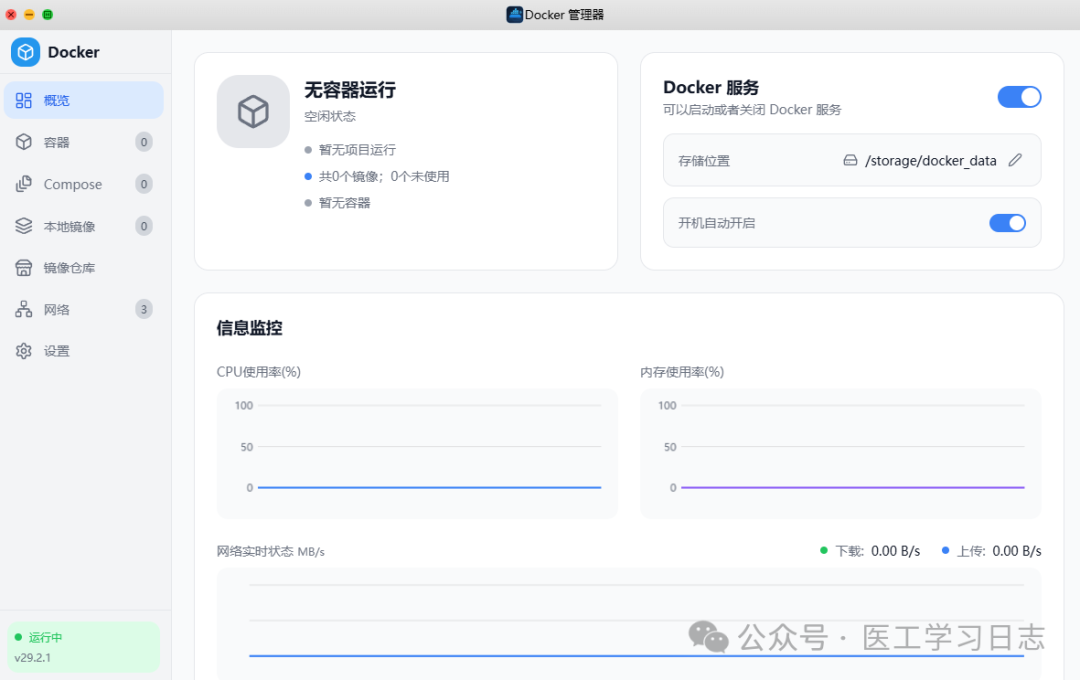The image size is (1080, 680).
Task: Click the version text v29.2.1
Action: (32, 657)
